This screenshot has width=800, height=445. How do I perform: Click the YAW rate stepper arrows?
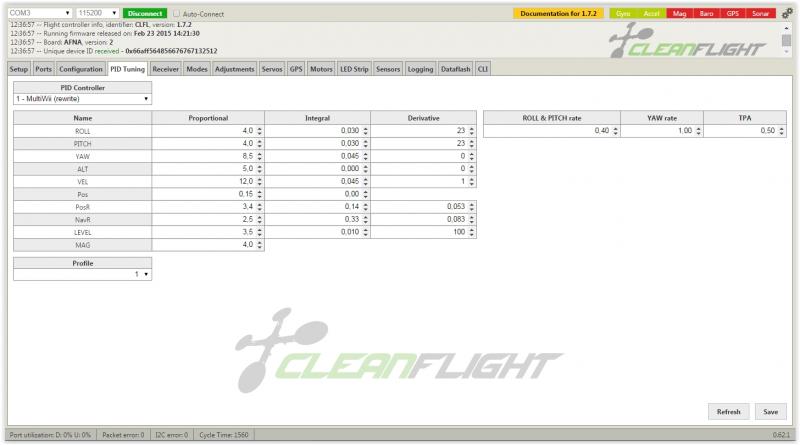pyautogui.click(x=698, y=131)
